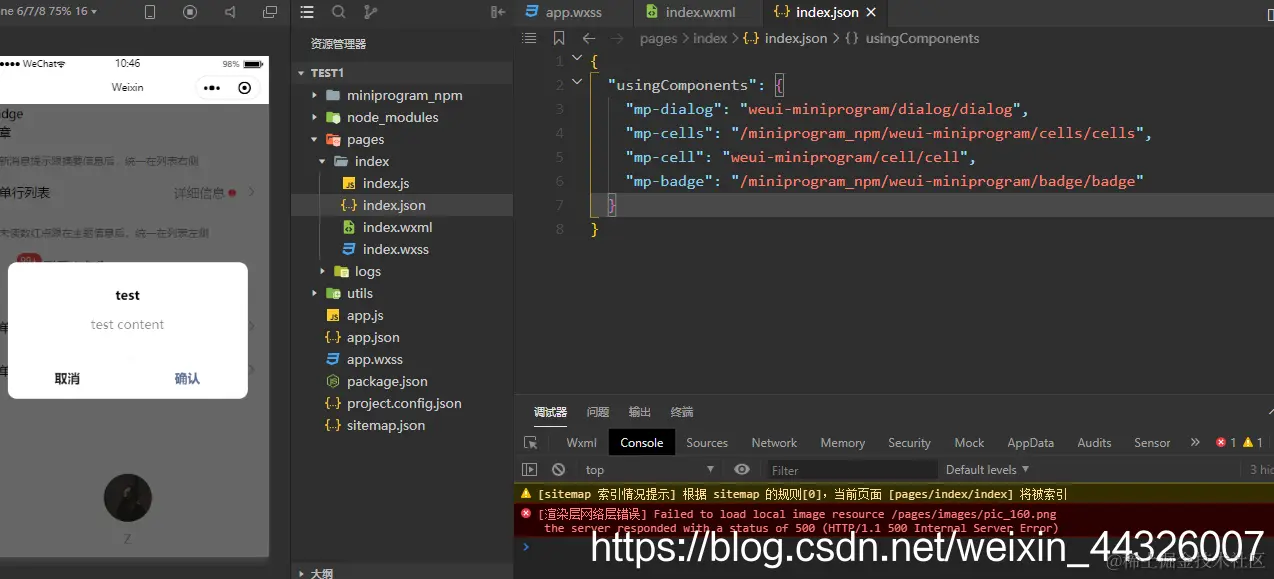This screenshot has height=579, width=1274.
Task: Click the avatar thumbnail in simulator
Action: 128,498
